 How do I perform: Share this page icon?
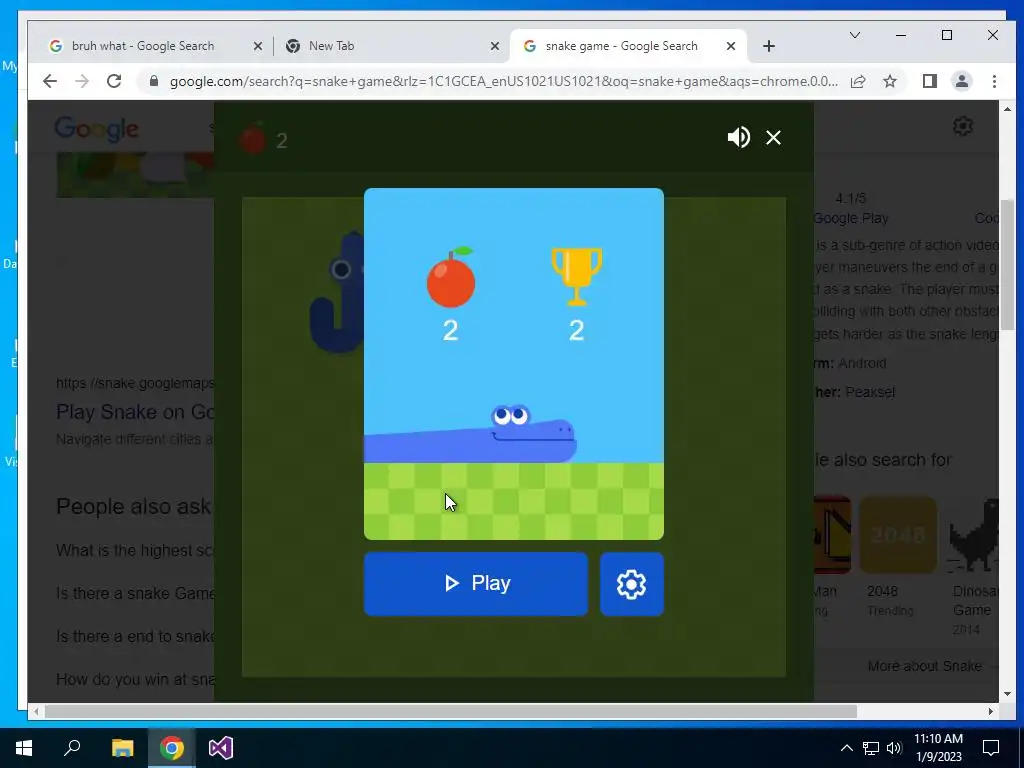[x=858, y=81]
